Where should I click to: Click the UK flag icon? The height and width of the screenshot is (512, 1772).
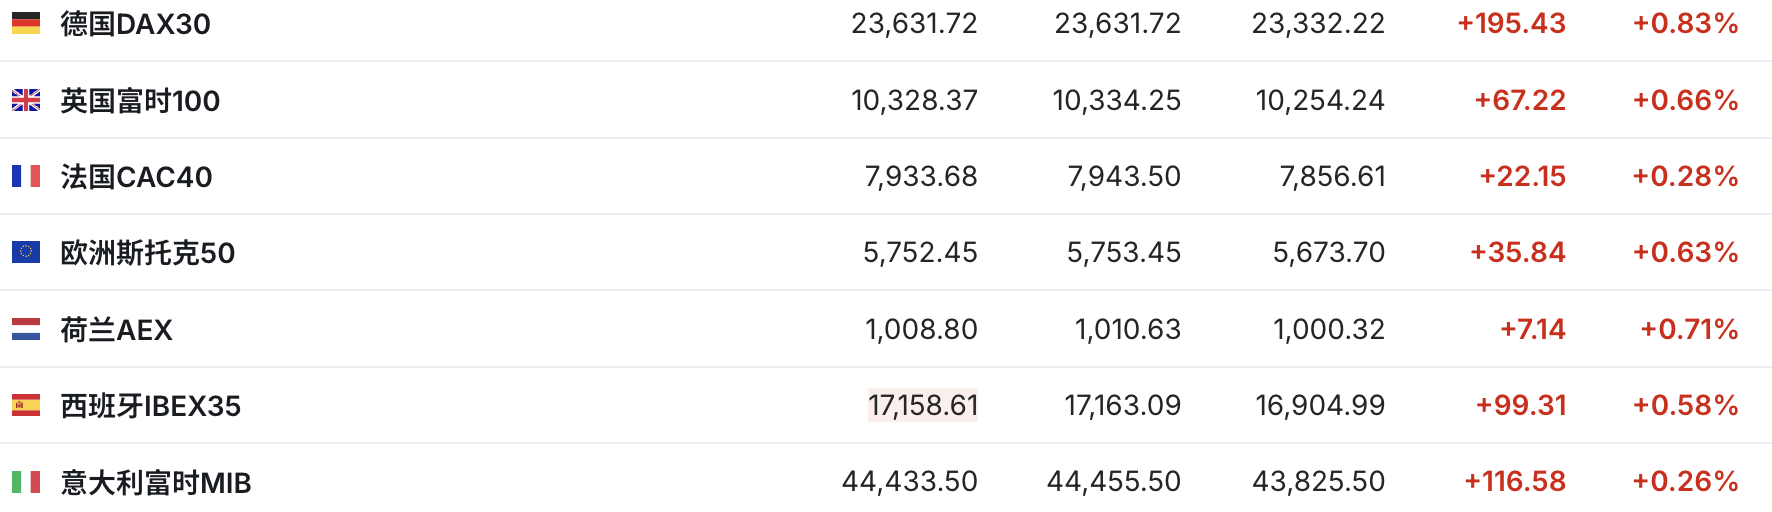(x=26, y=100)
